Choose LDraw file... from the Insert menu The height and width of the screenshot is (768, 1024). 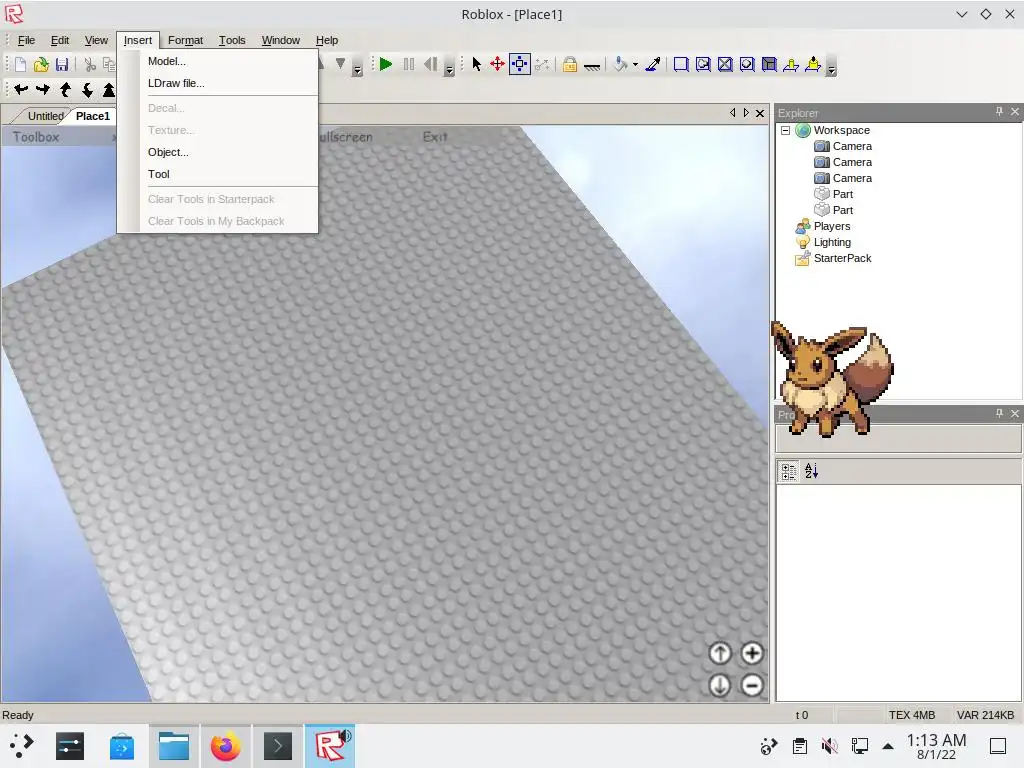coord(217,83)
